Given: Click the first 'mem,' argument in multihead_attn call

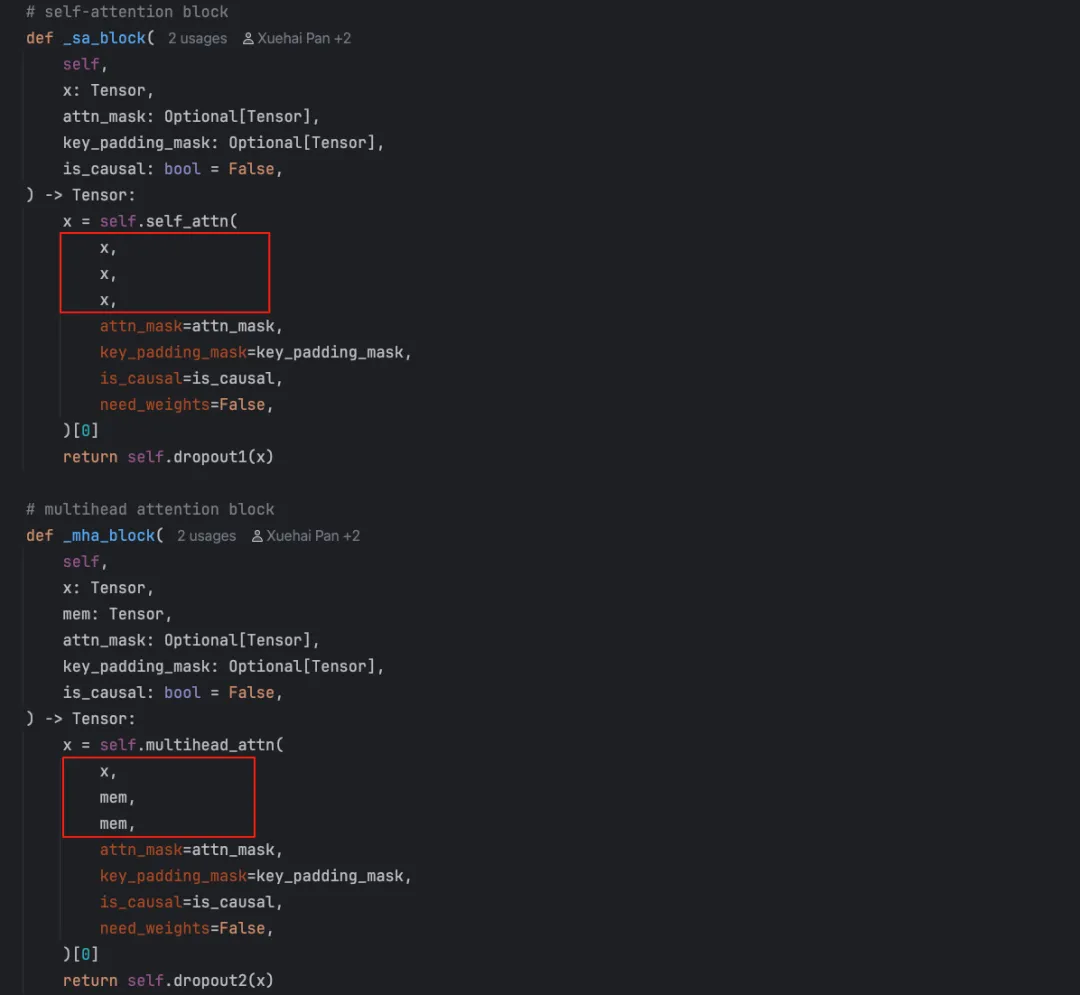Looking at the screenshot, I should 117,798.
